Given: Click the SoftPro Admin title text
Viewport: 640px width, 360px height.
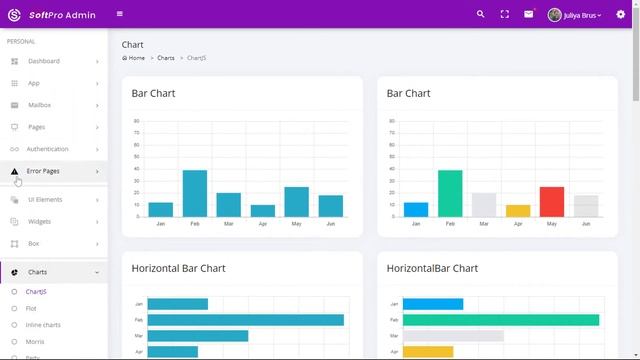Looking at the screenshot, I should point(62,15).
